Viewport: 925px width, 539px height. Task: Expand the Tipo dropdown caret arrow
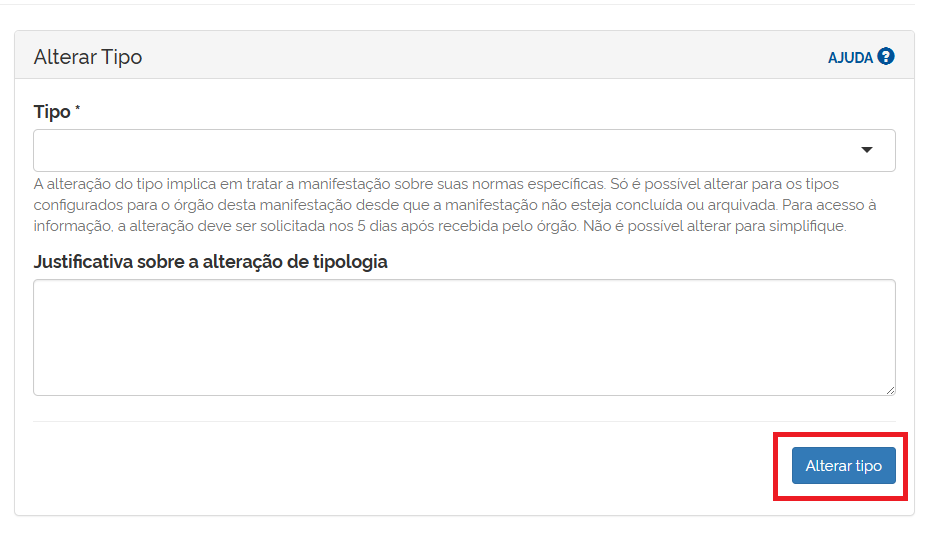(x=867, y=150)
